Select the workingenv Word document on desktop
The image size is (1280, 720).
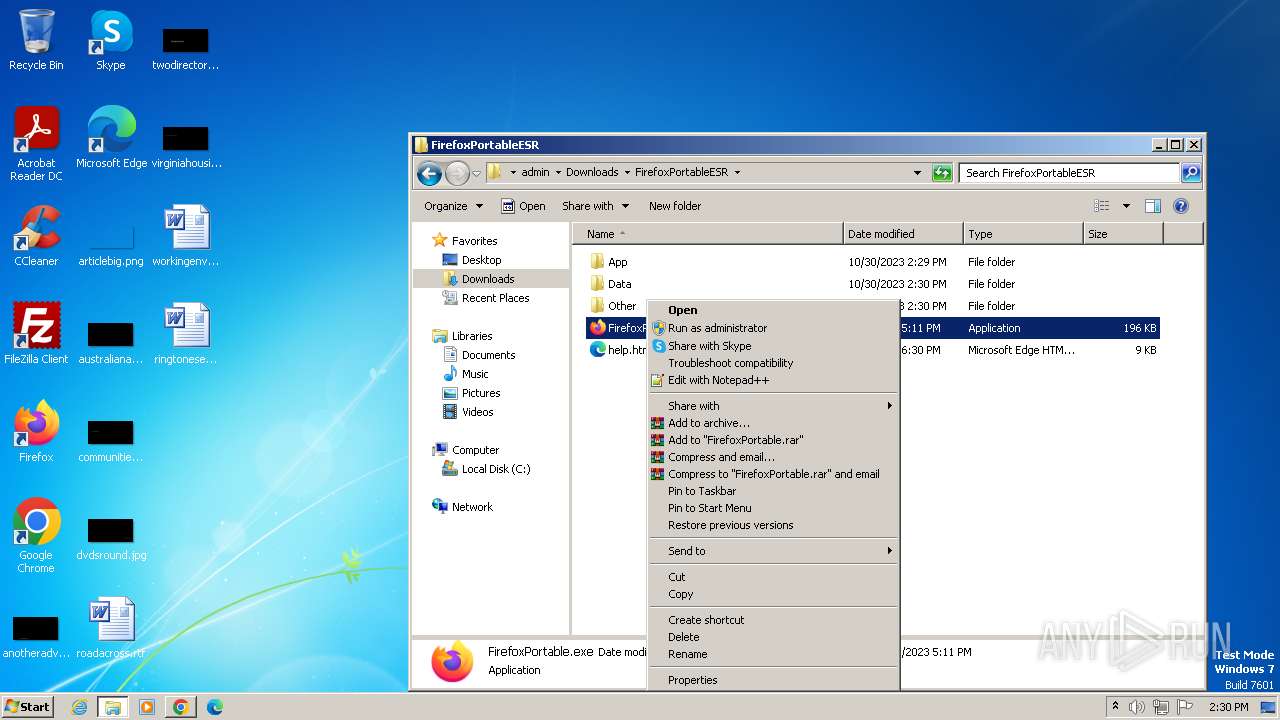tap(186, 236)
